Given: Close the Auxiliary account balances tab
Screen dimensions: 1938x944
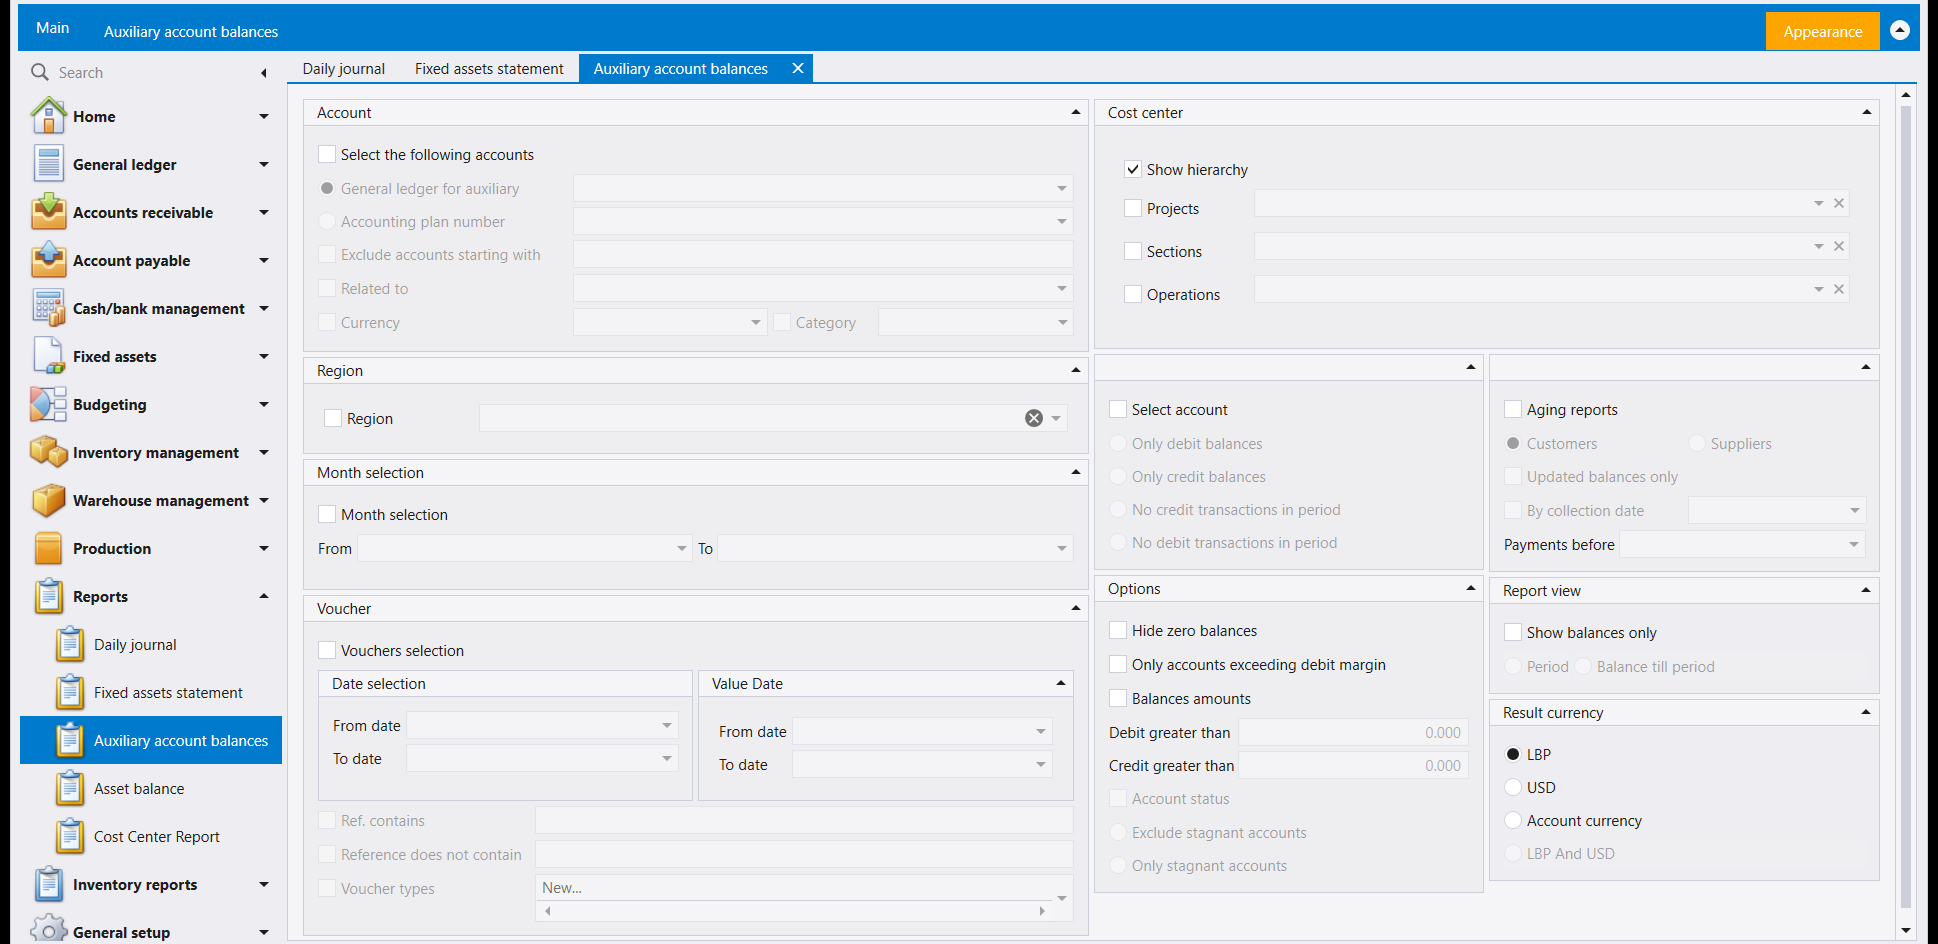Looking at the screenshot, I should coord(798,68).
